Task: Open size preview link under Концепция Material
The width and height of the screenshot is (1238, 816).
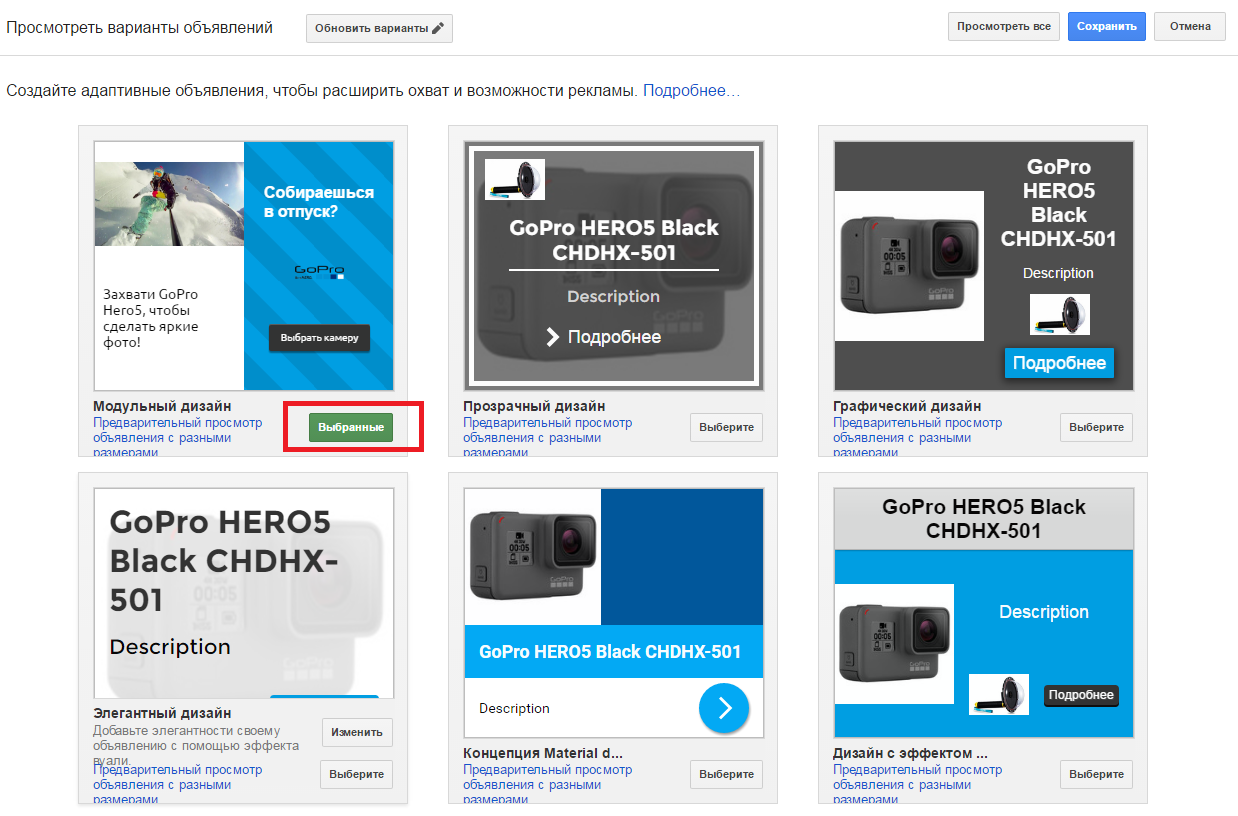Action: coord(548,784)
